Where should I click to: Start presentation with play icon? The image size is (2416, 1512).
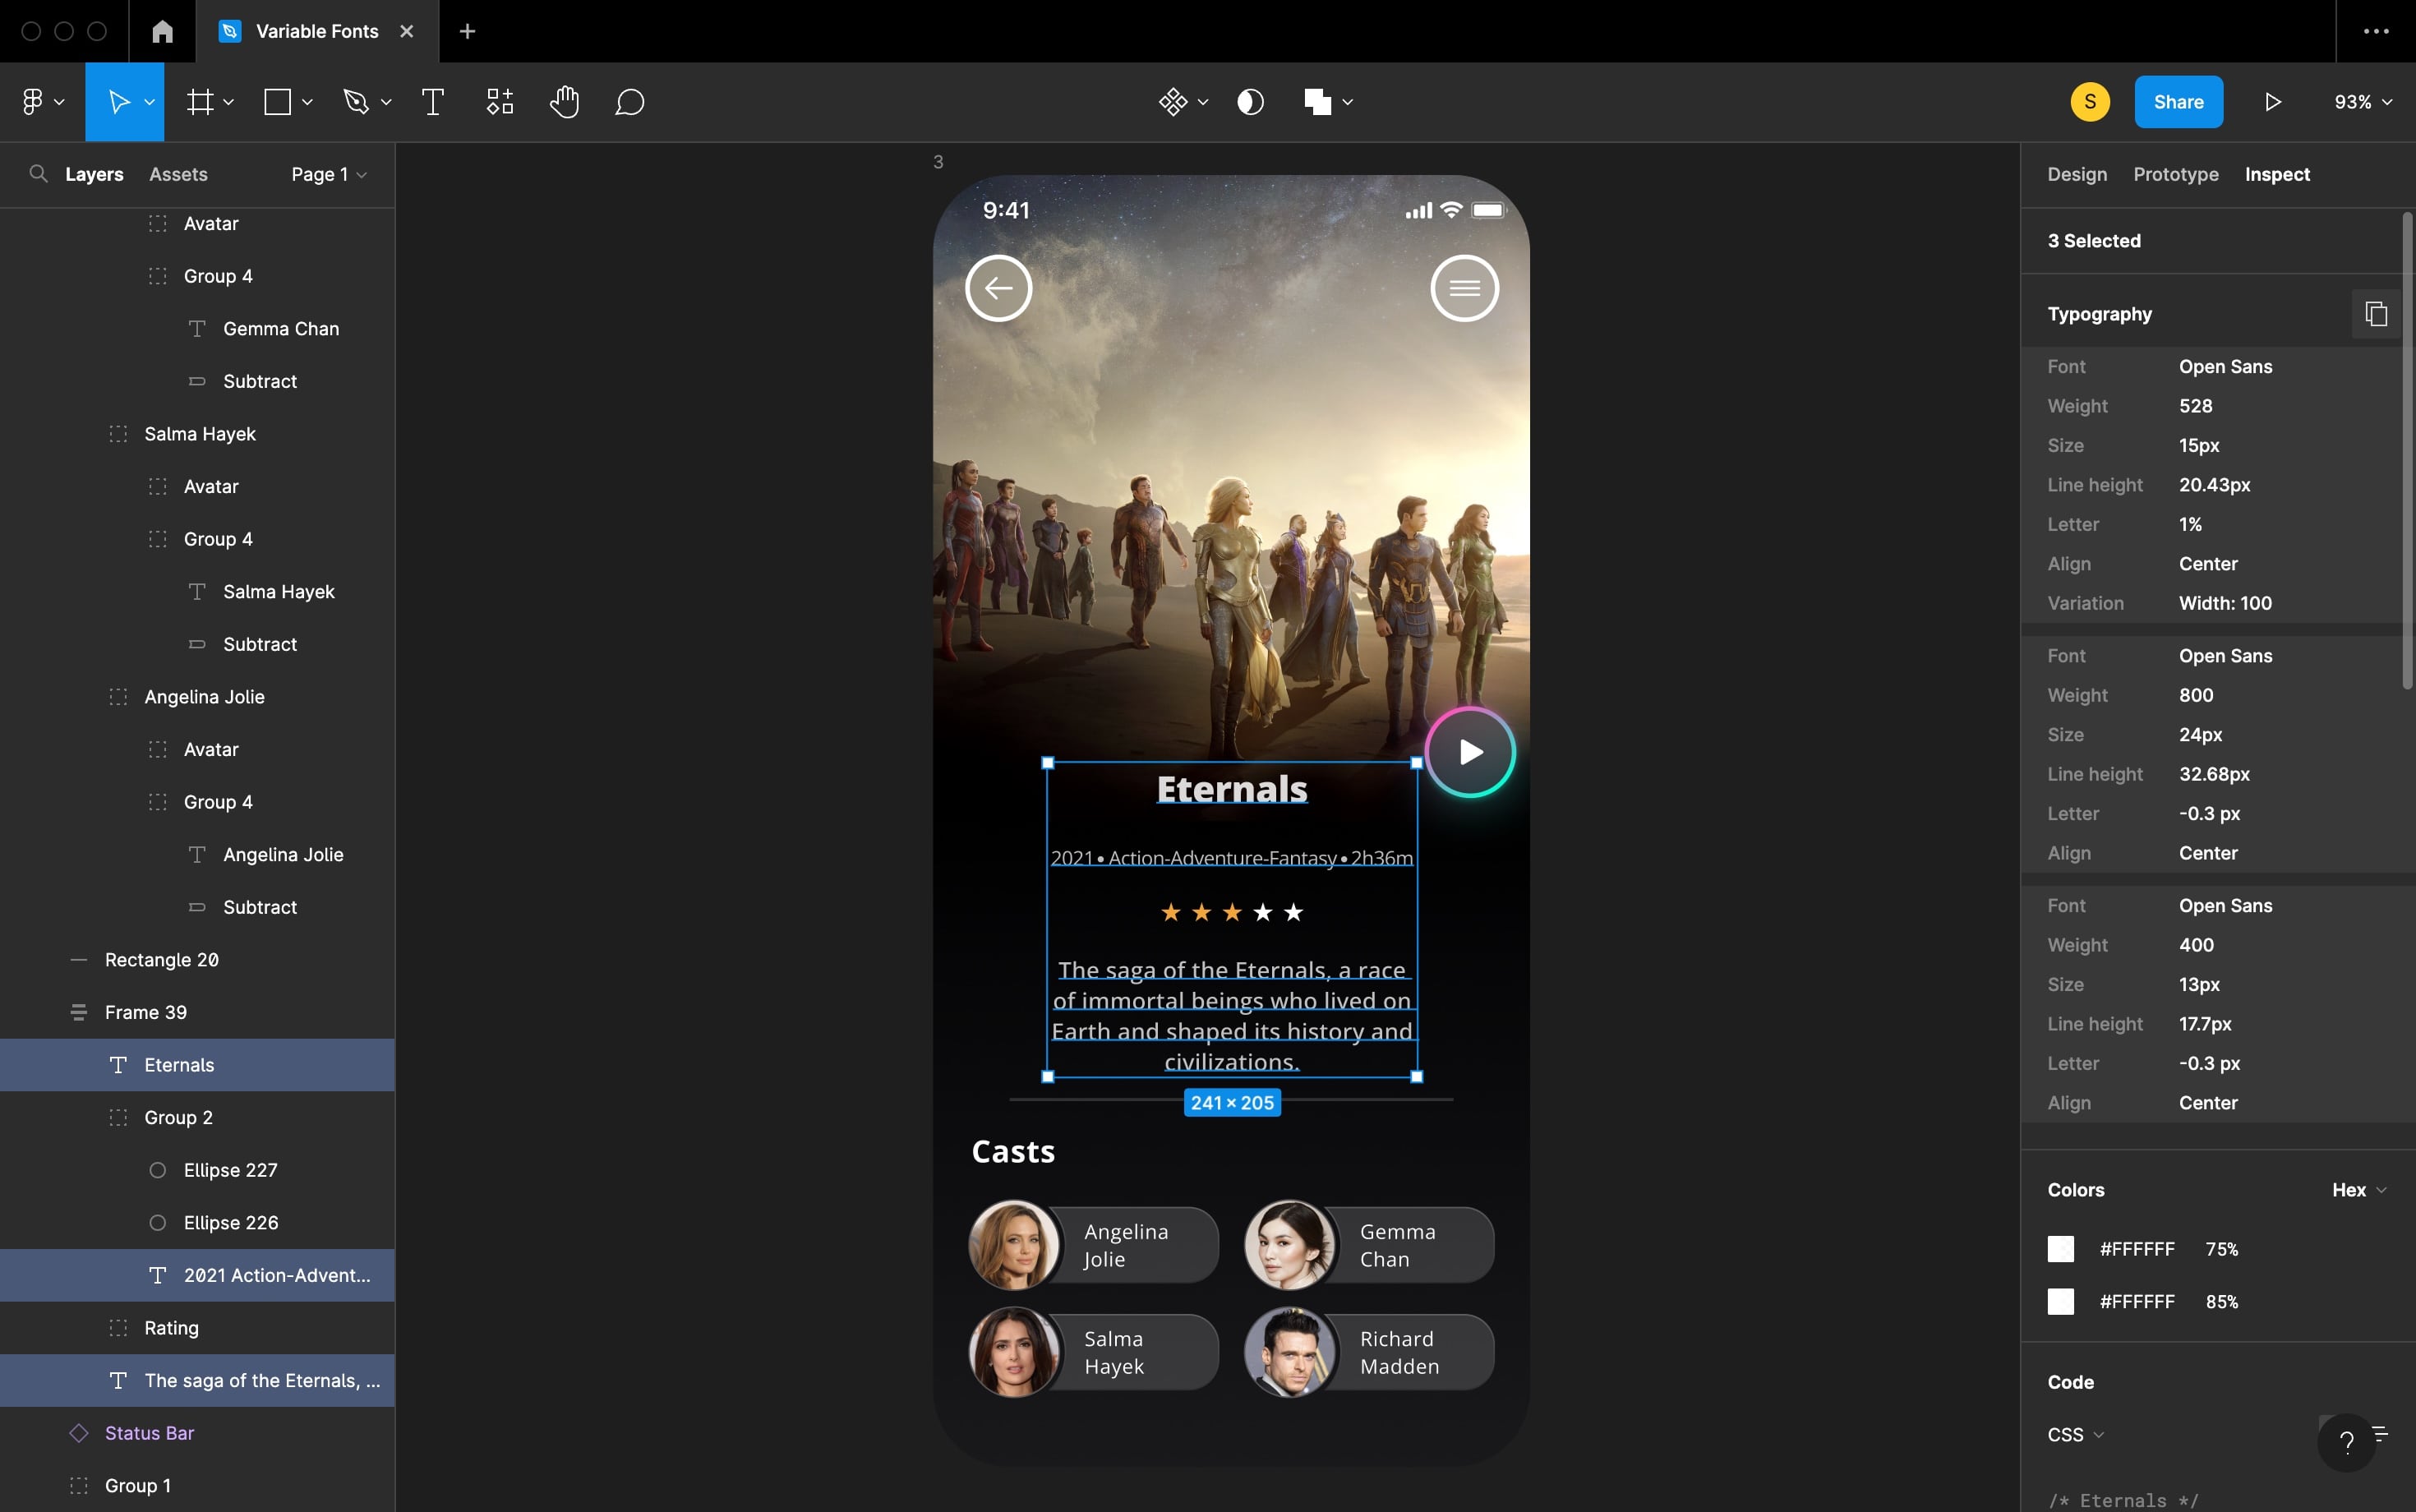click(x=2272, y=102)
